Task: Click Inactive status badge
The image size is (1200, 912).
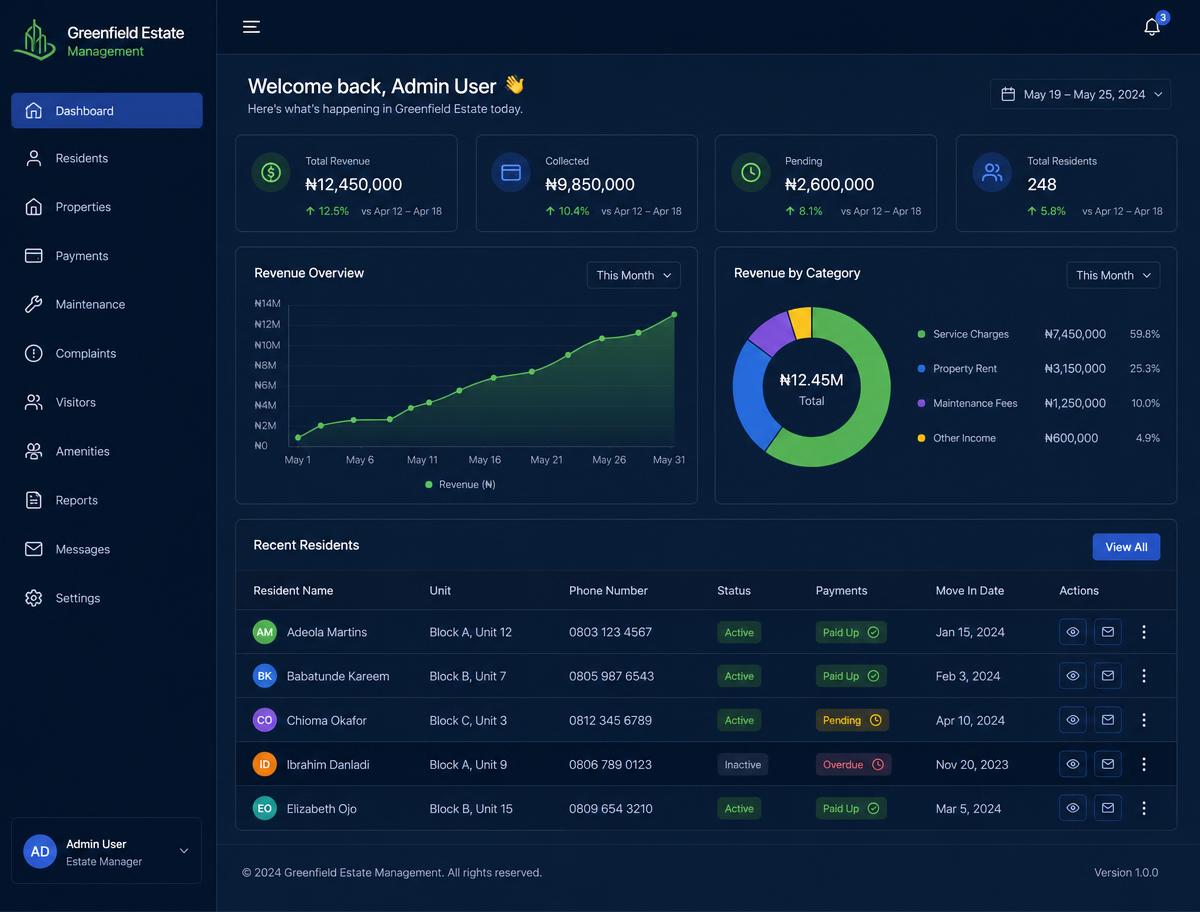Action: 743,764
